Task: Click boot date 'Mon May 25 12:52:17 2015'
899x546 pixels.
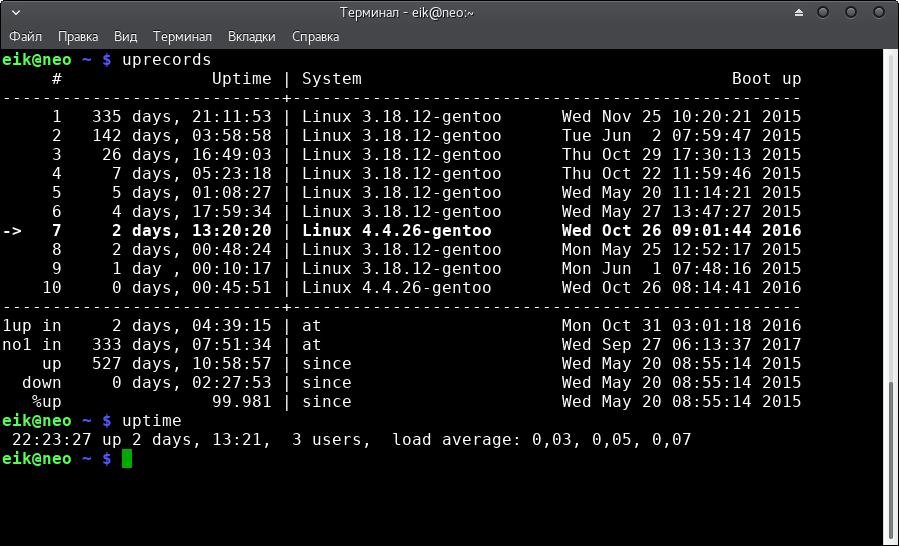Action: point(681,249)
